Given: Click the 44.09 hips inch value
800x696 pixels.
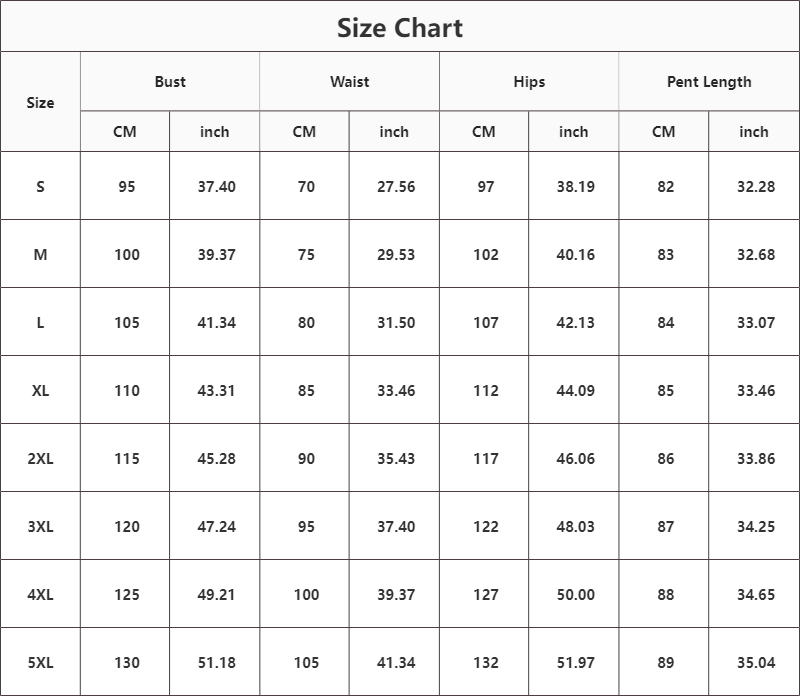Looking at the screenshot, I should pyautogui.click(x=576, y=390).
